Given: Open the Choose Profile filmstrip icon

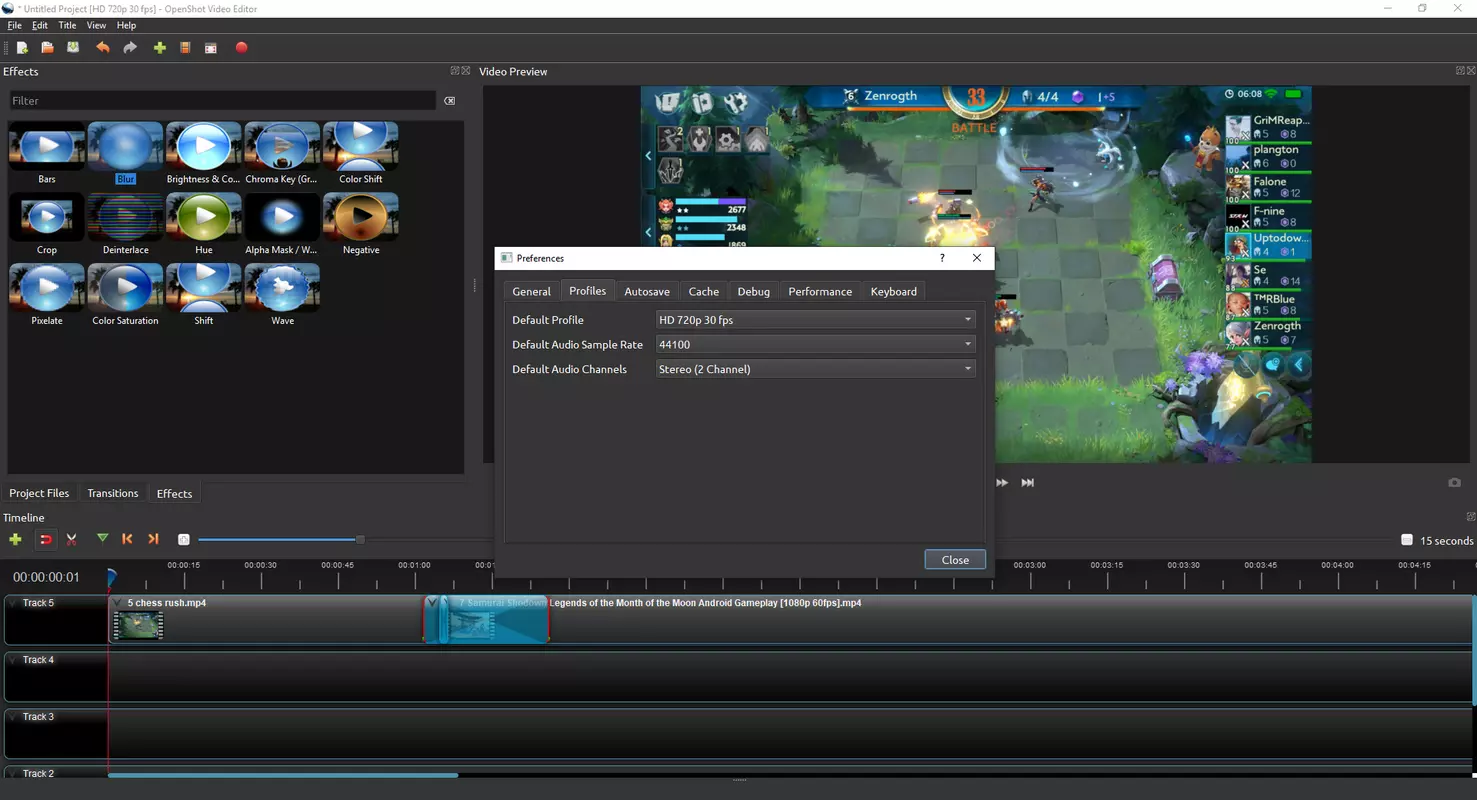Looking at the screenshot, I should pos(185,48).
